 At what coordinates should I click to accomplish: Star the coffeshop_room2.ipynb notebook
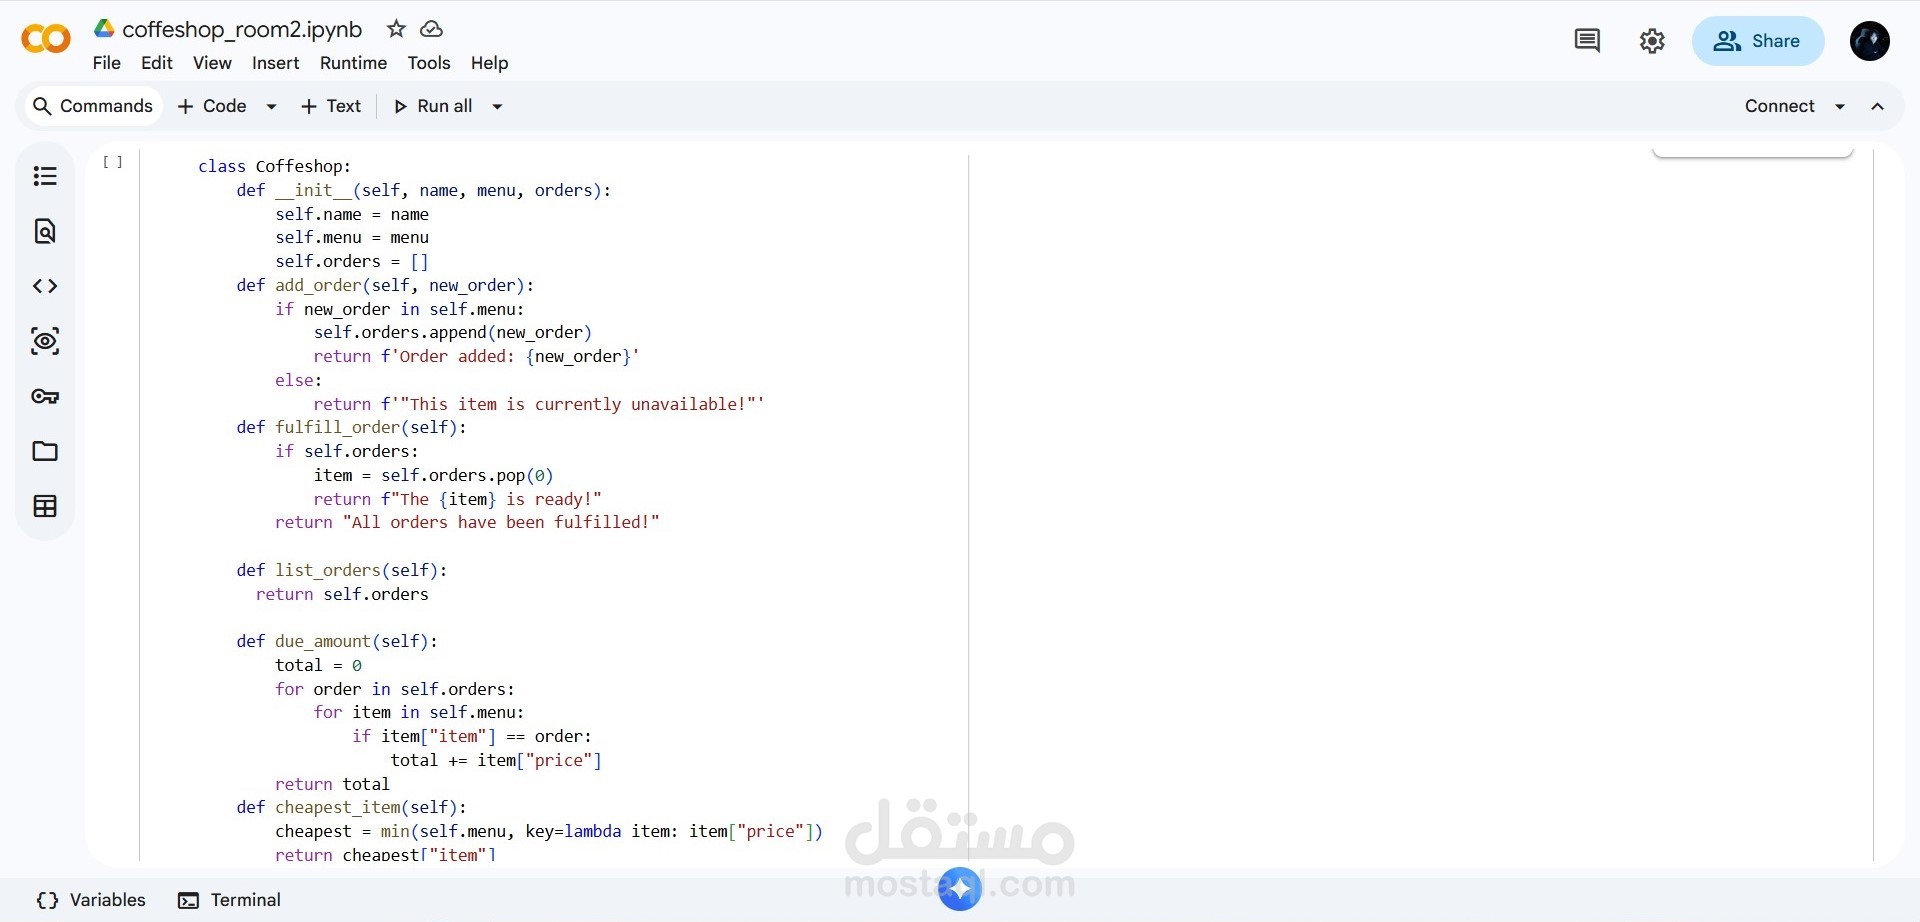[396, 29]
